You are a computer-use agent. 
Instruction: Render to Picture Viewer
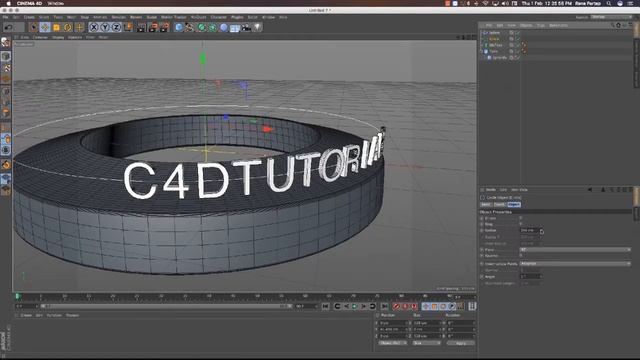(153, 27)
